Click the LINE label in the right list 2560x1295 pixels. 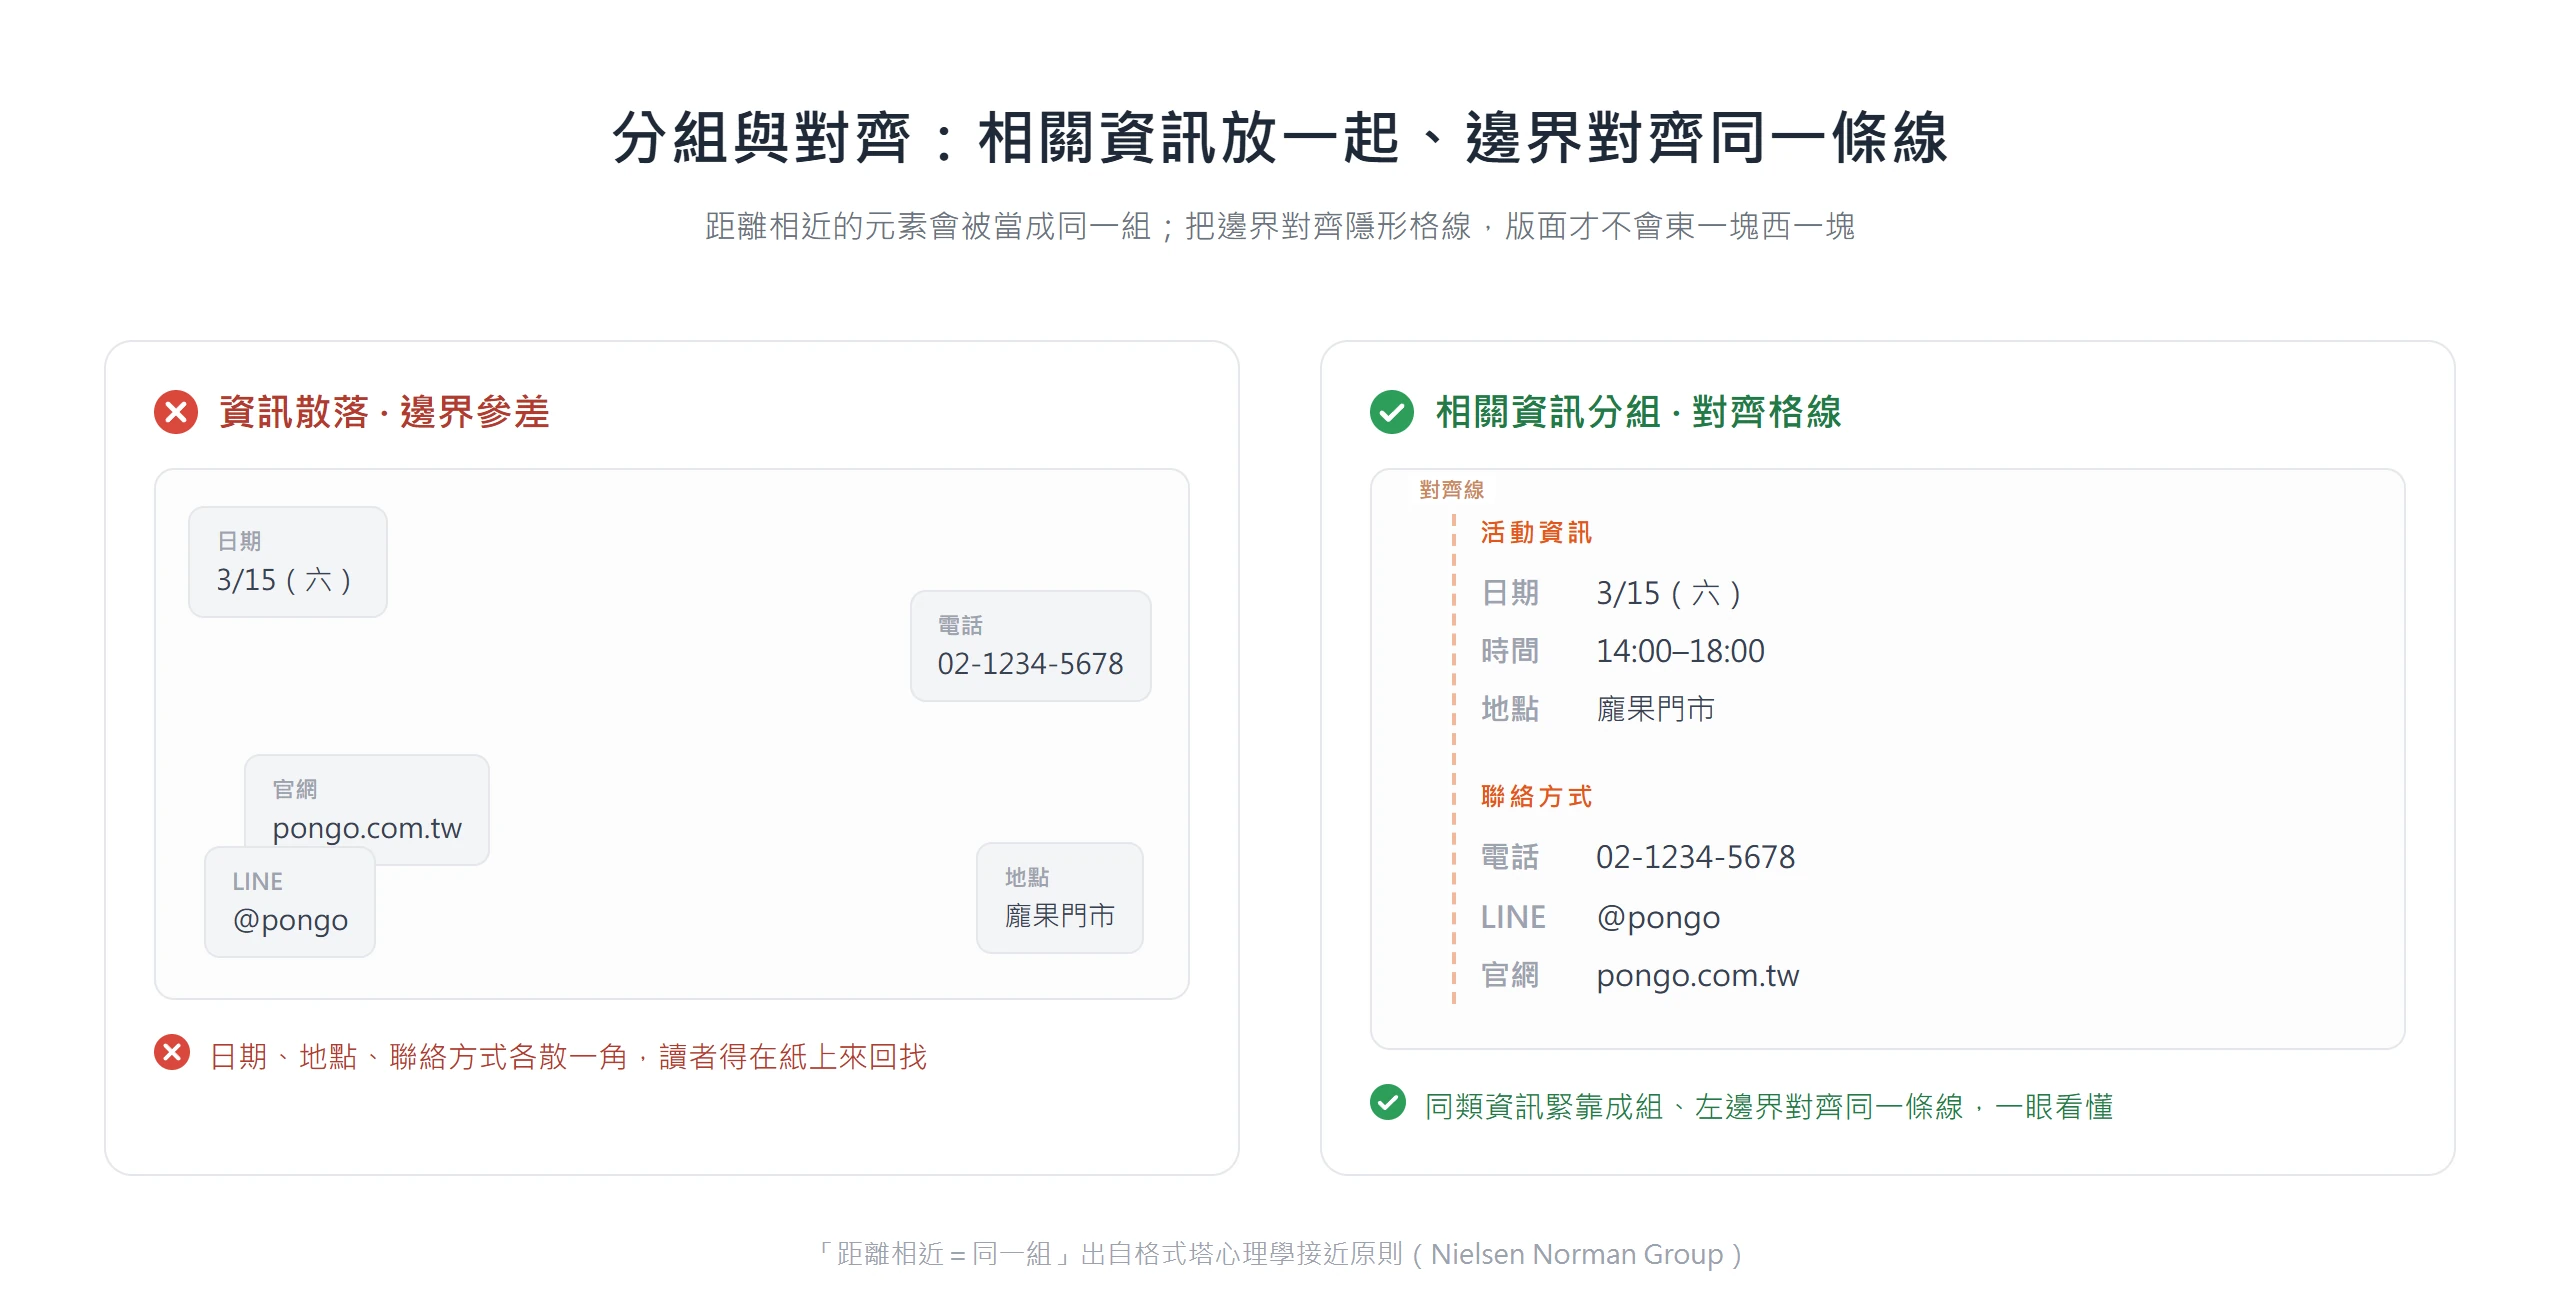coord(1513,917)
